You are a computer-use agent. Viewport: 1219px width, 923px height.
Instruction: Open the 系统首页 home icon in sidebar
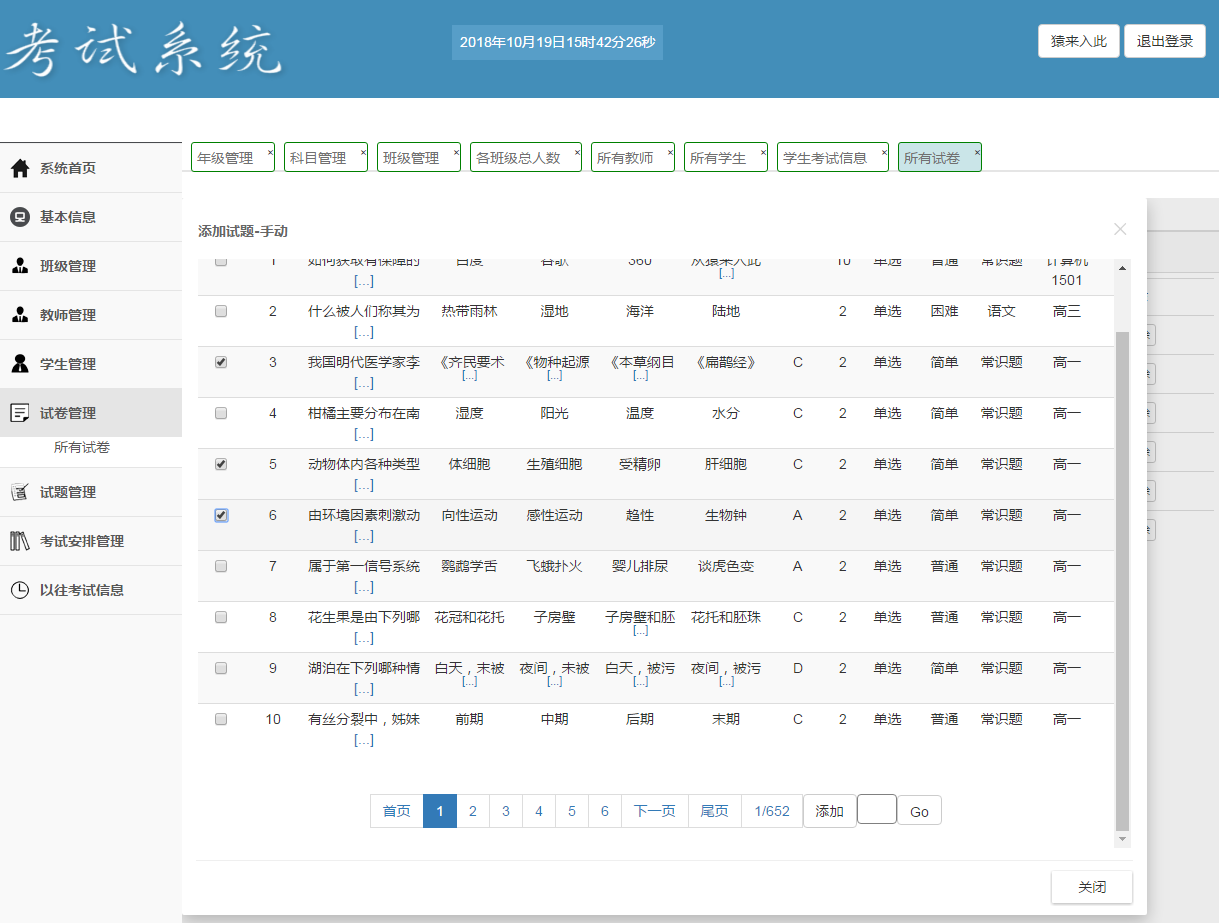(x=57, y=168)
